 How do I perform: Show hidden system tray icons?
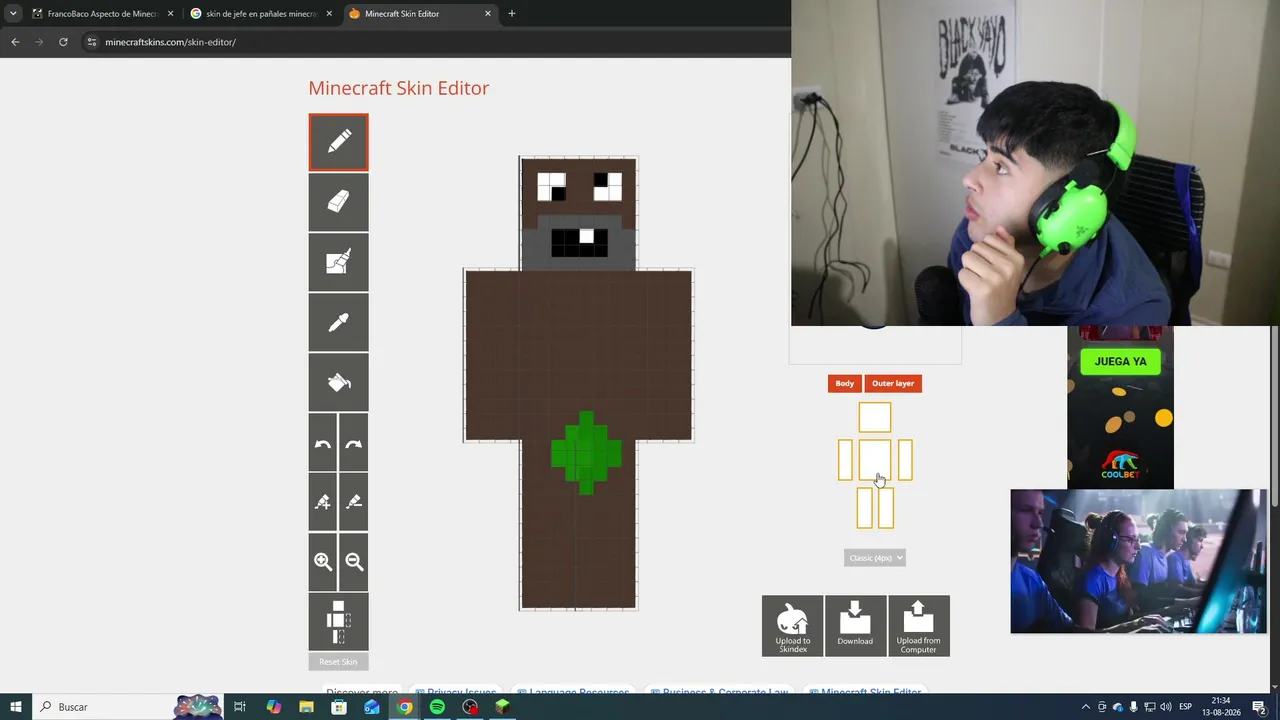pos(1086,707)
